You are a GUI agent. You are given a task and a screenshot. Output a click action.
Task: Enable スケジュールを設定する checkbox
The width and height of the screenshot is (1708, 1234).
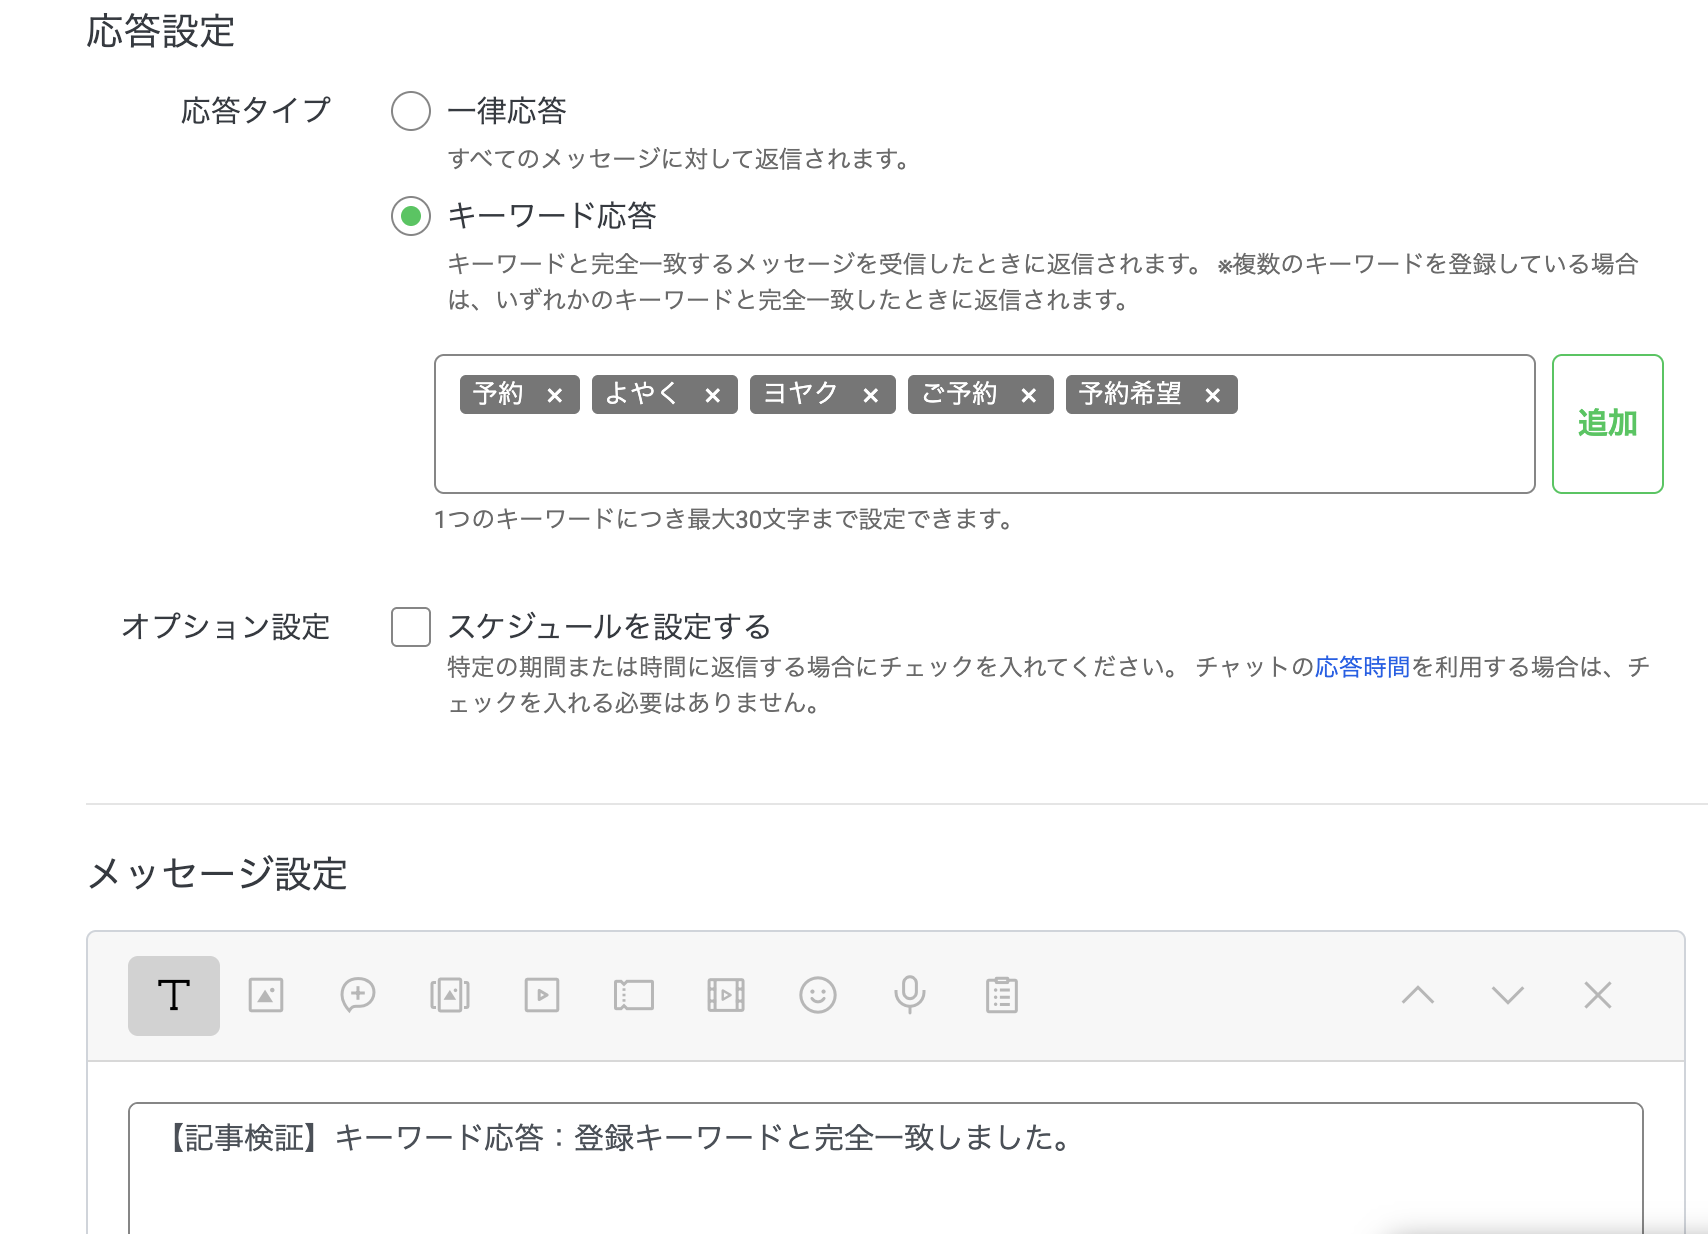click(x=411, y=627)
